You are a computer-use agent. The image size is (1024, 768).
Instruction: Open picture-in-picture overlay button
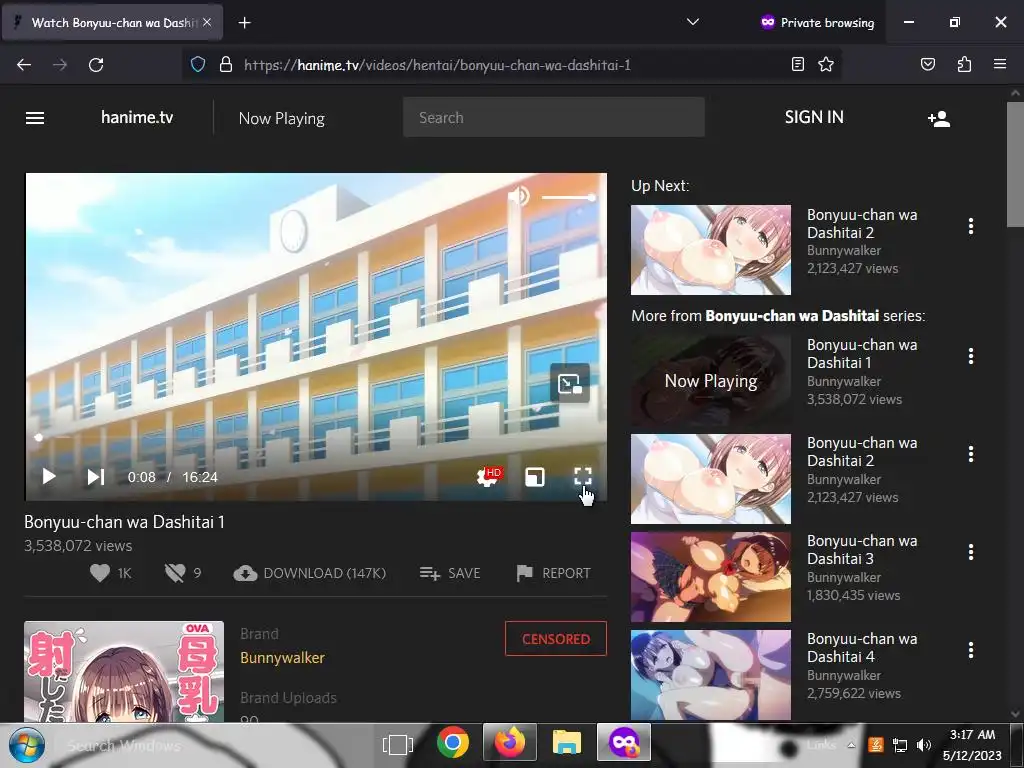tap(569, 383)
